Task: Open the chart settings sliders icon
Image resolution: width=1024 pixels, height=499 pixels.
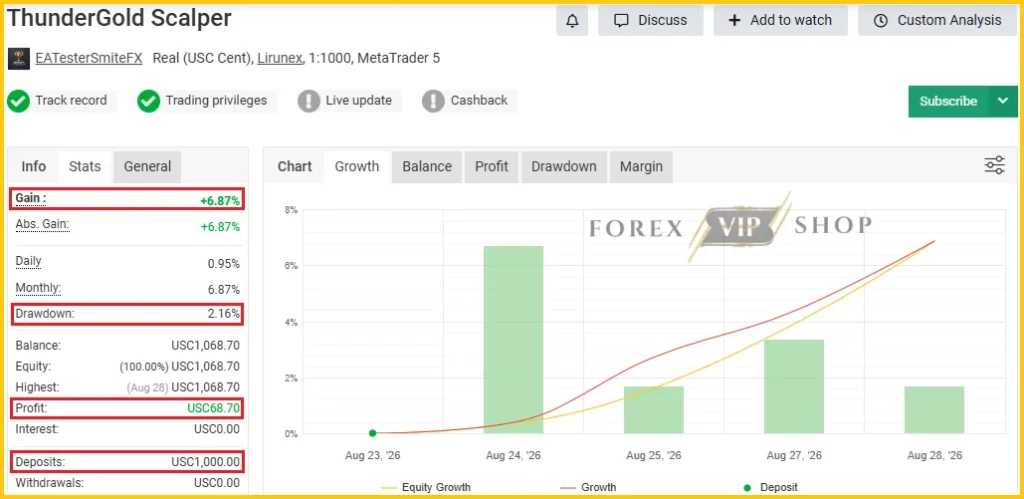Action: (x=994, y=165)
